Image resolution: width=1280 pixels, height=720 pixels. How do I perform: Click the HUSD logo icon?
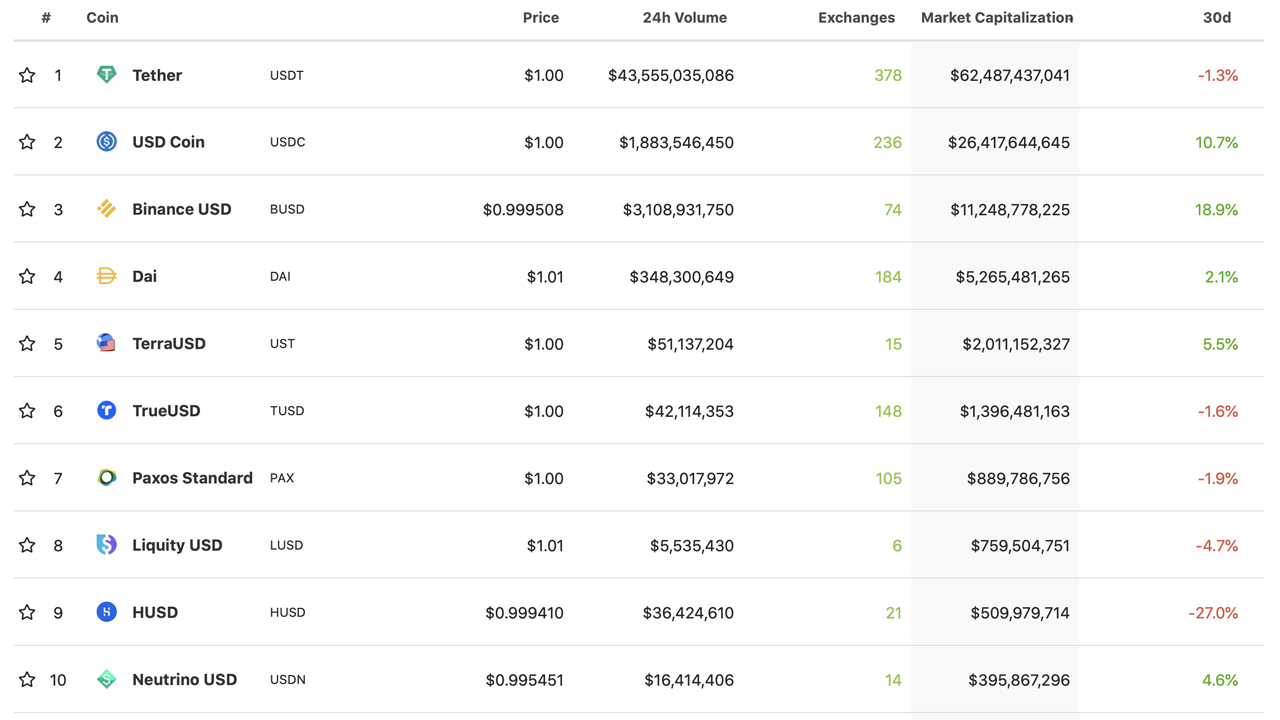coord(106,612)
